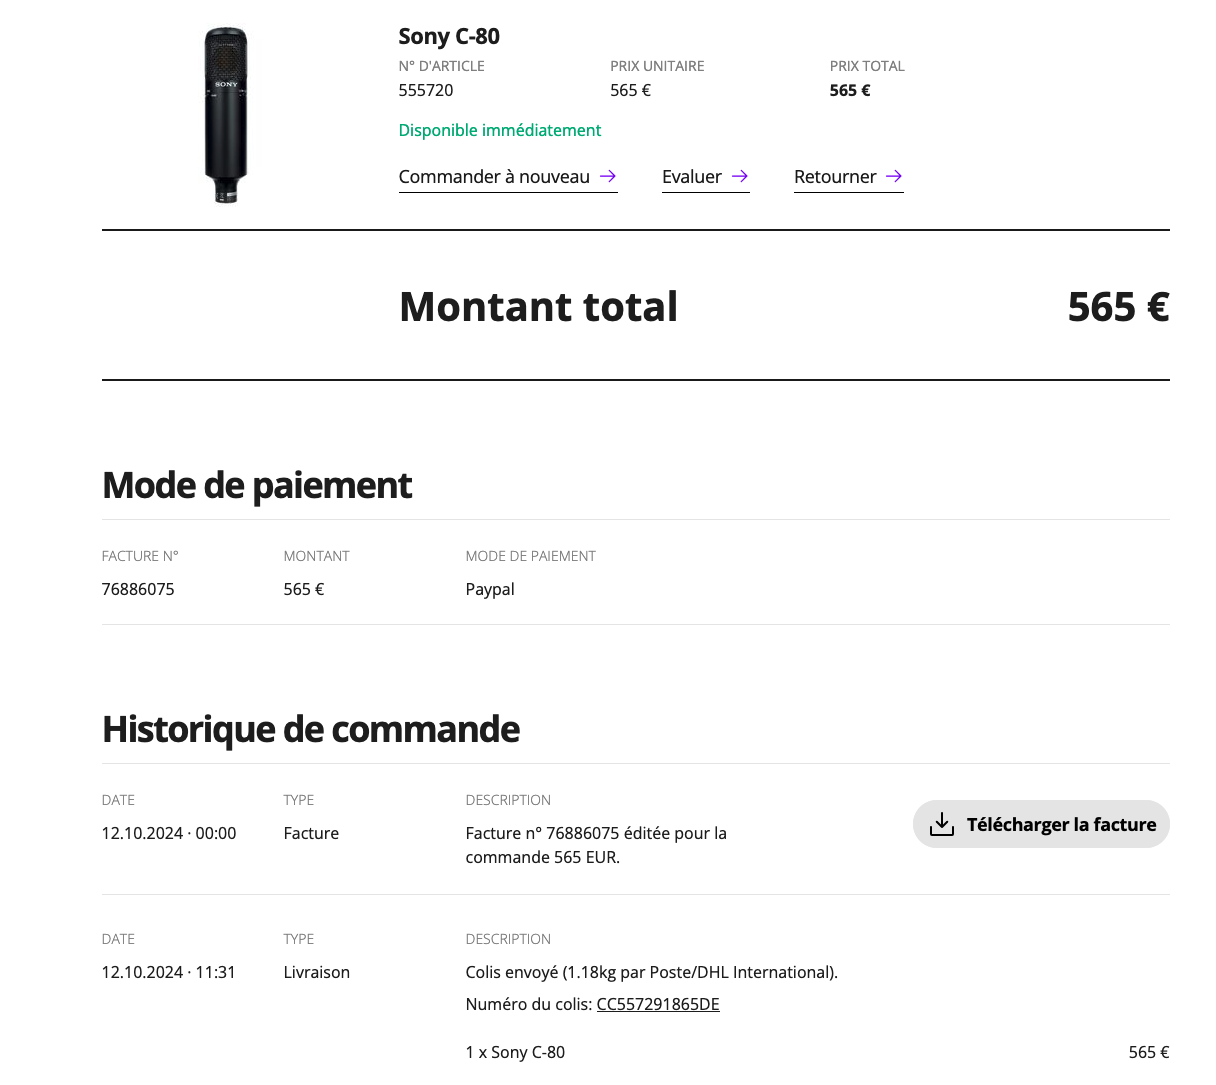This screenshot has height=1085, width=1216.
Task: Click the 'Paypal' payment method text
Action: coord(490,590)
